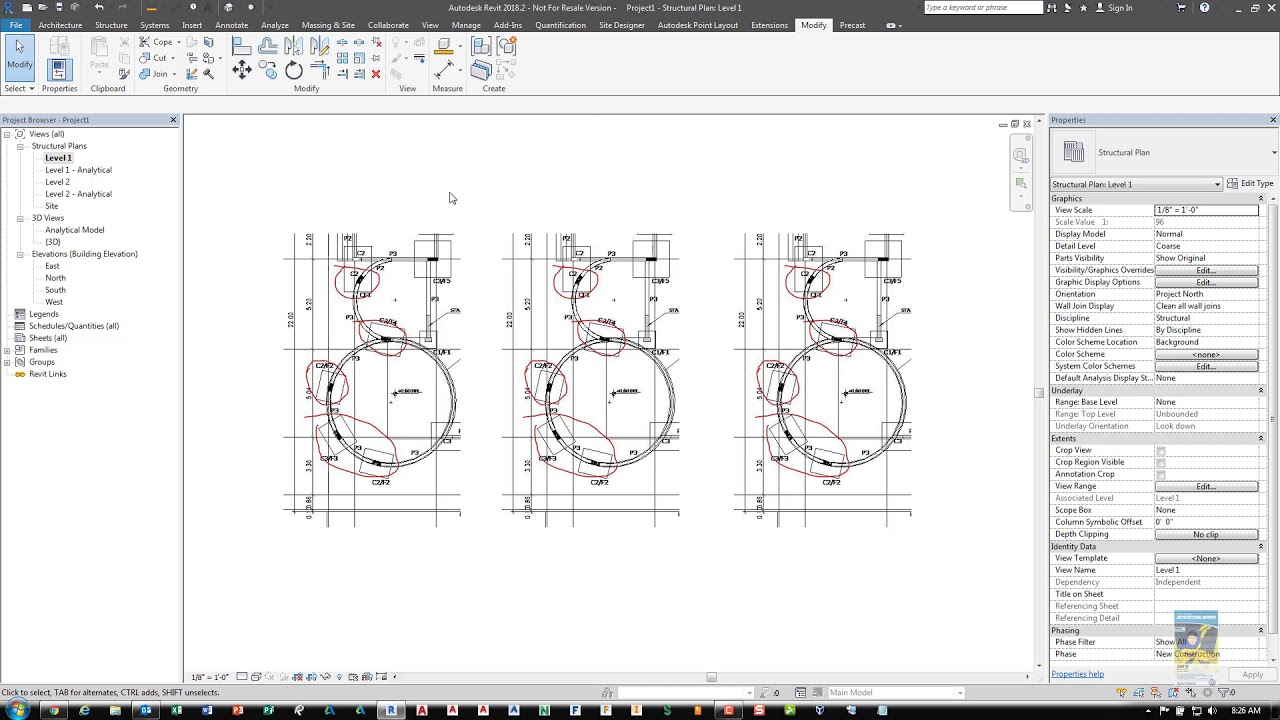Open the File menu
1280x720 pixels.
tap(16, 25)
